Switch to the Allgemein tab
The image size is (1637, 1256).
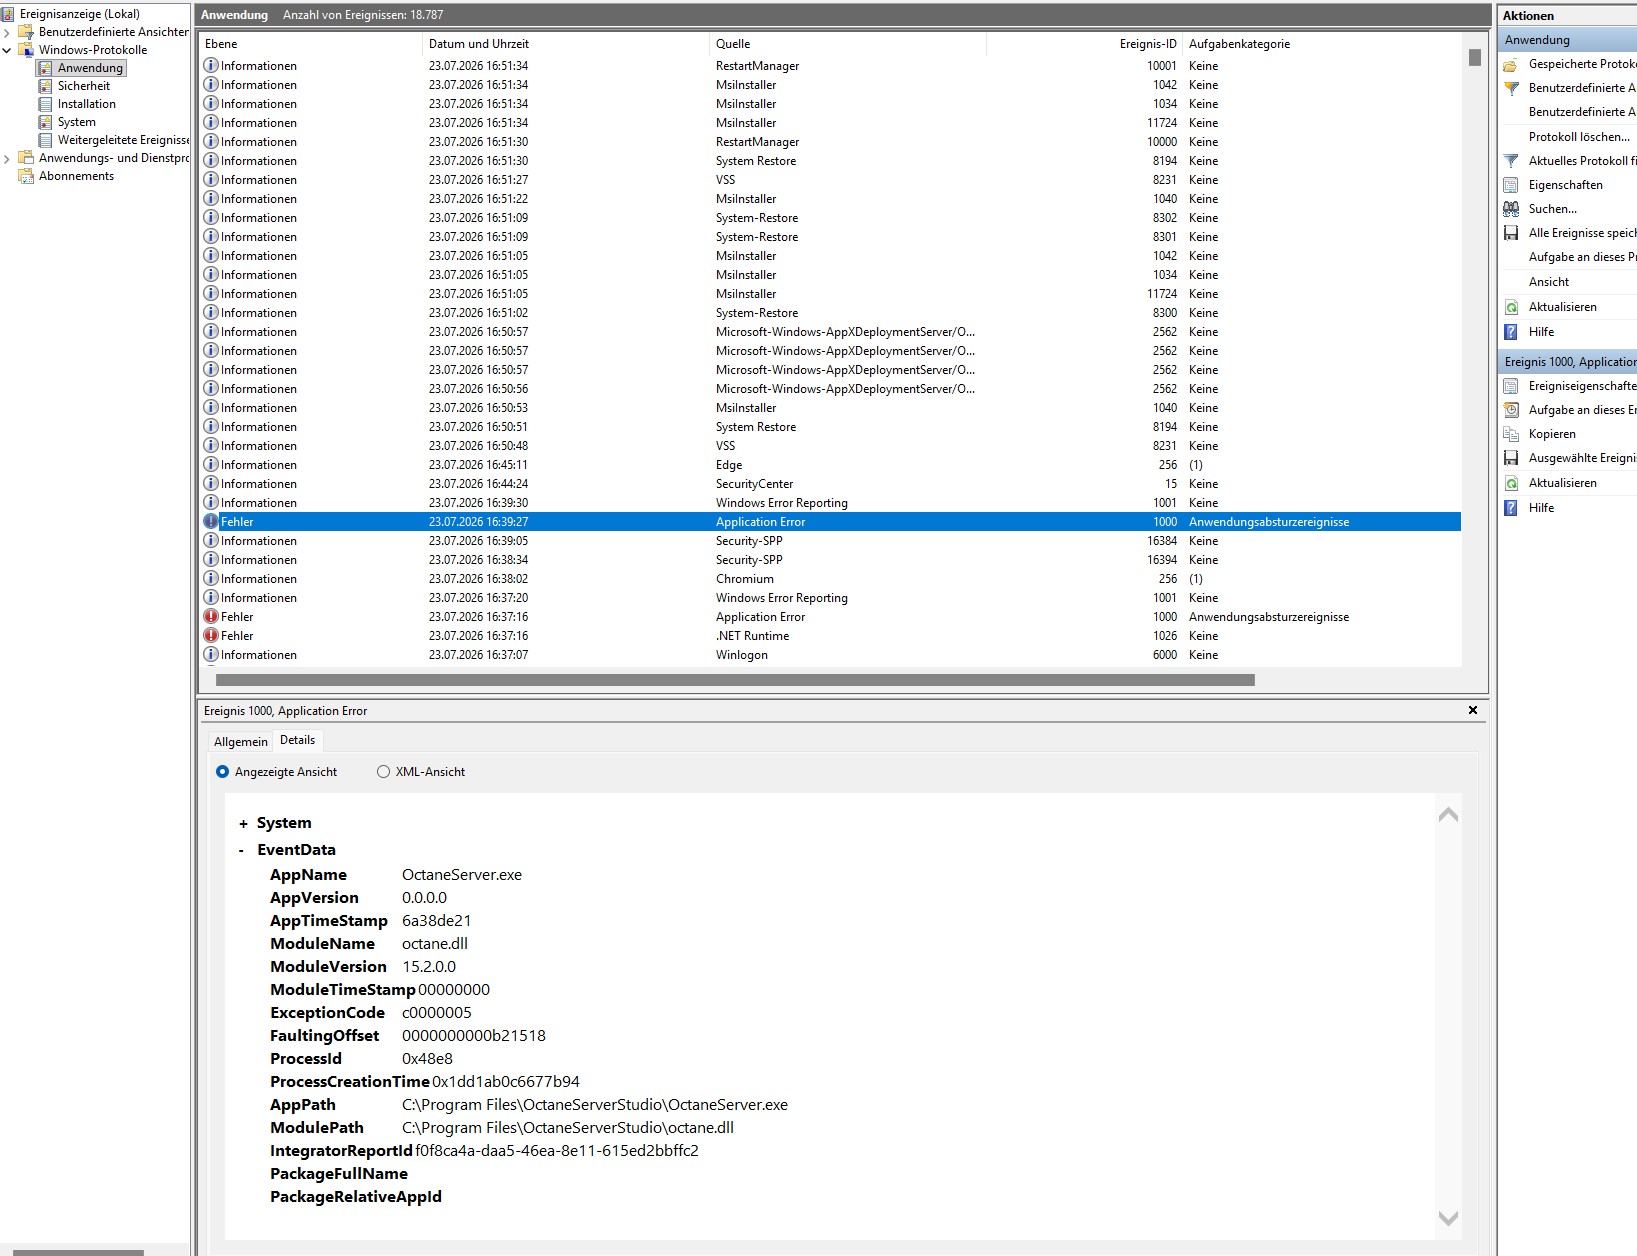241,741
